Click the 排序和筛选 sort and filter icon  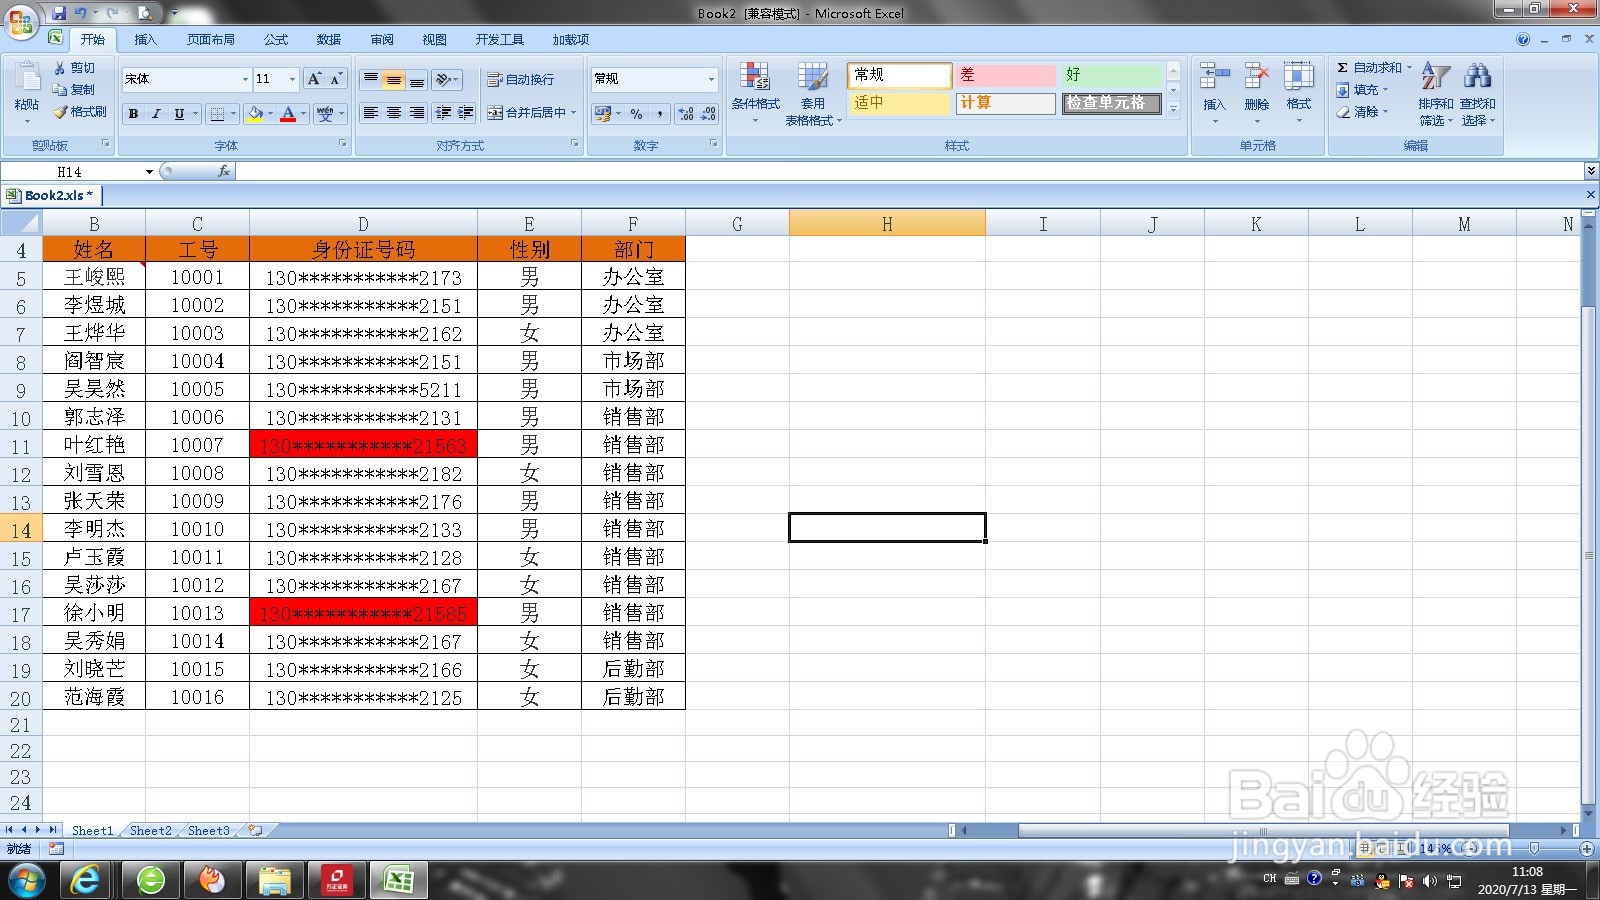tap(1435, 93)
